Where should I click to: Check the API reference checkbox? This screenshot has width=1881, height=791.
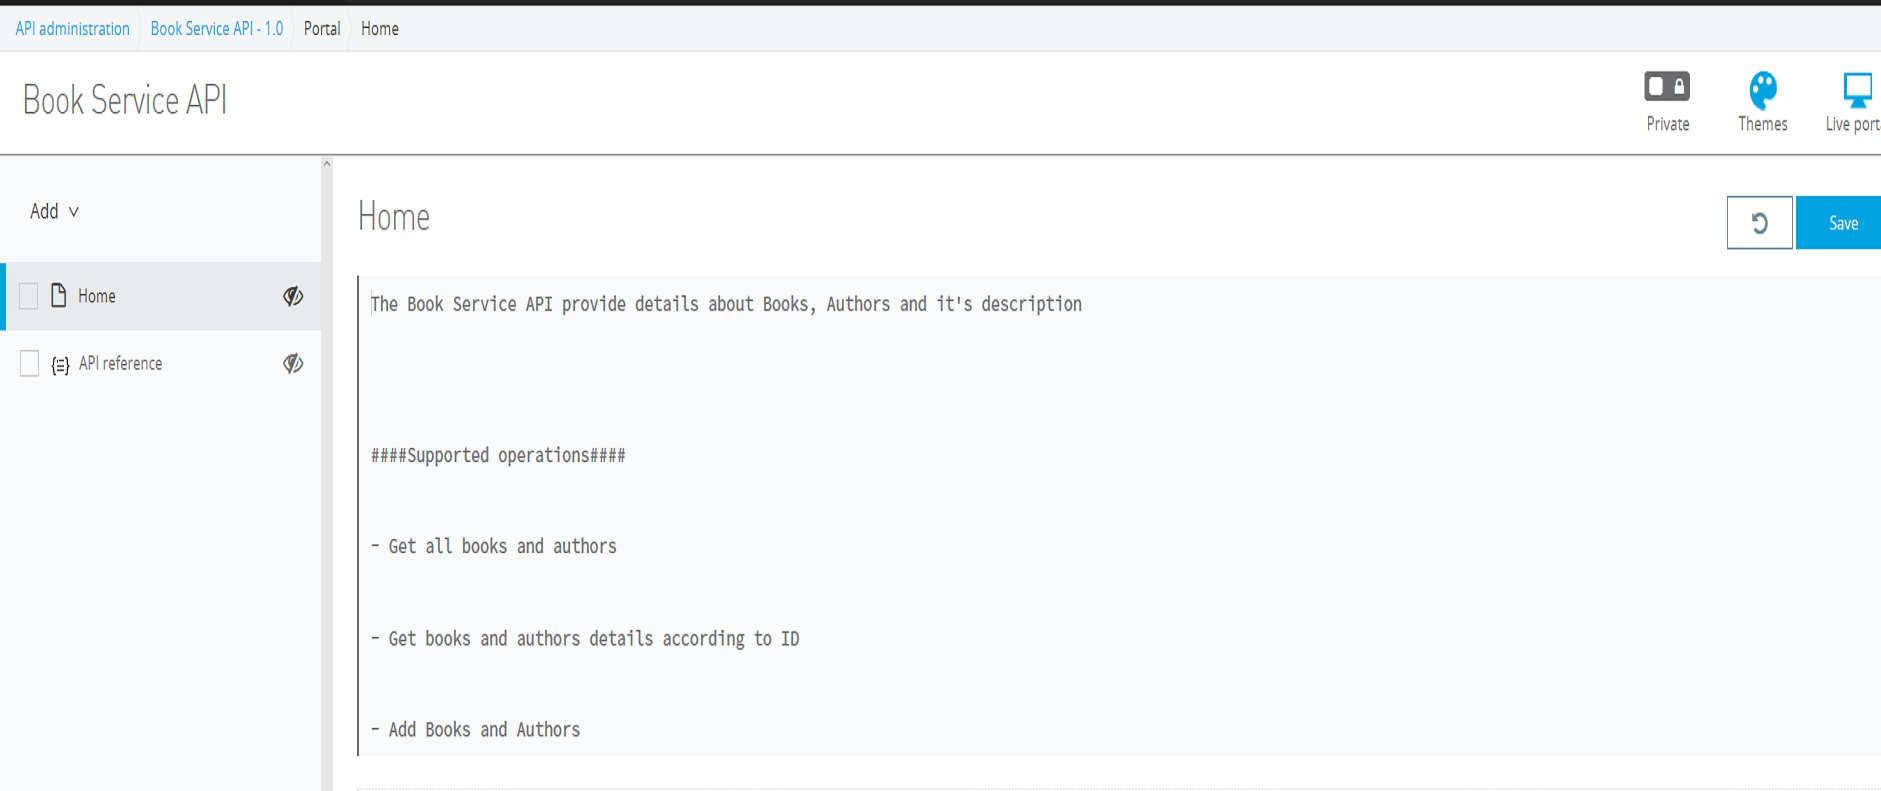(x=29, y=364)
